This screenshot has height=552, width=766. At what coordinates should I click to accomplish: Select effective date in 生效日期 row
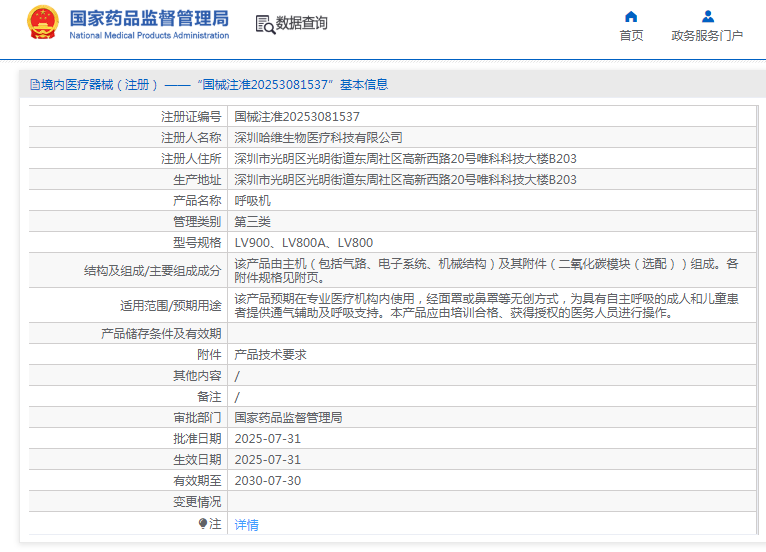tap(268, 460)
